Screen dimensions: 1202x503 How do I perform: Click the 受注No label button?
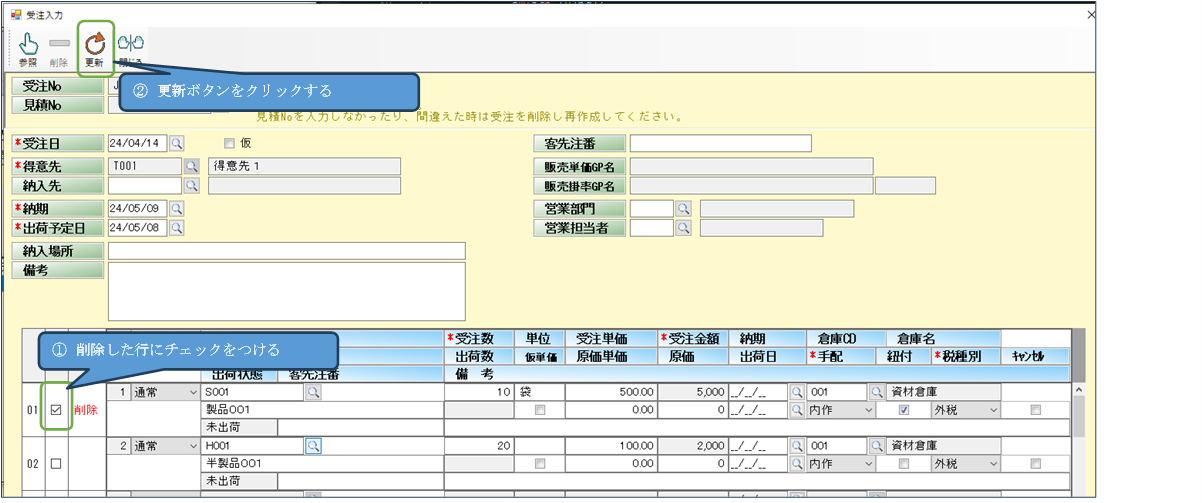coord(57,85)
